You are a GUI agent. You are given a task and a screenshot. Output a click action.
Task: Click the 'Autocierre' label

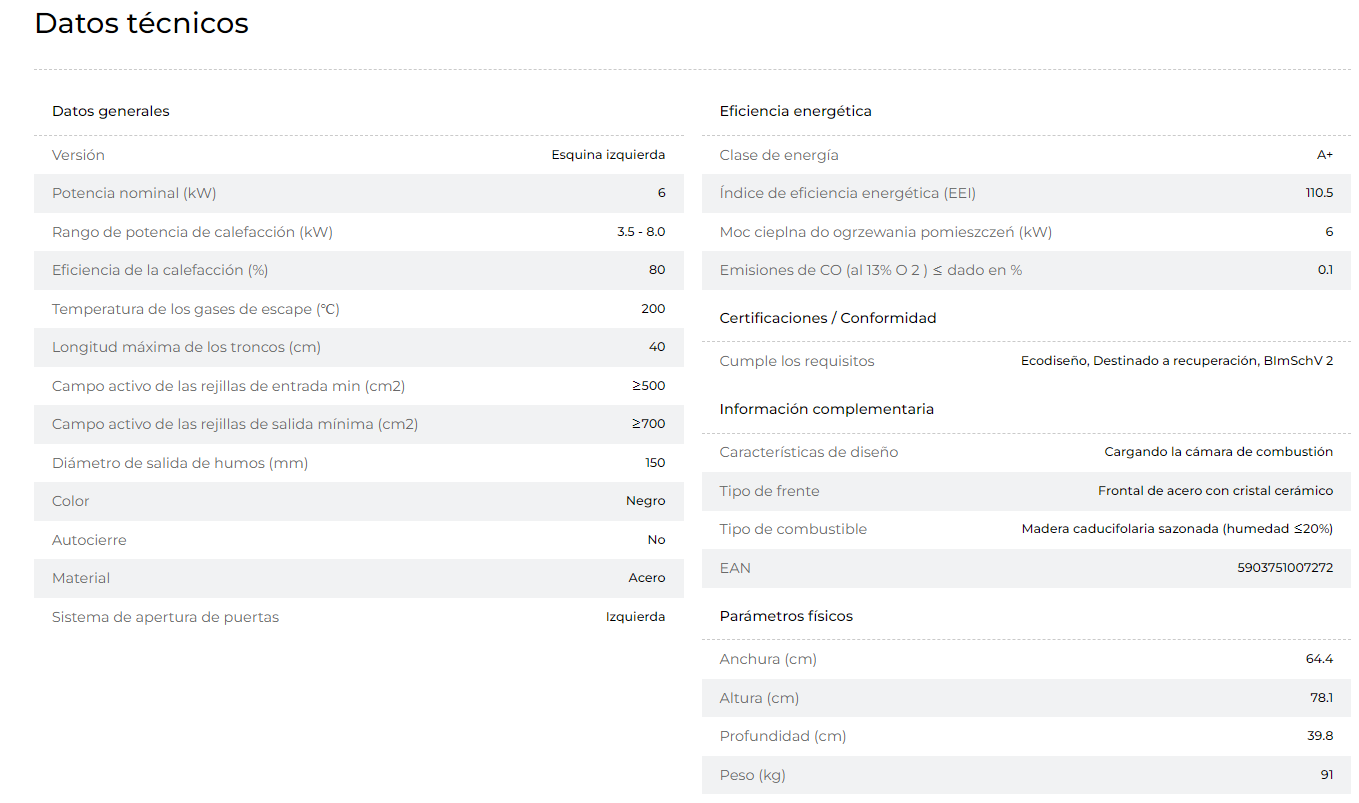point(89,540)
